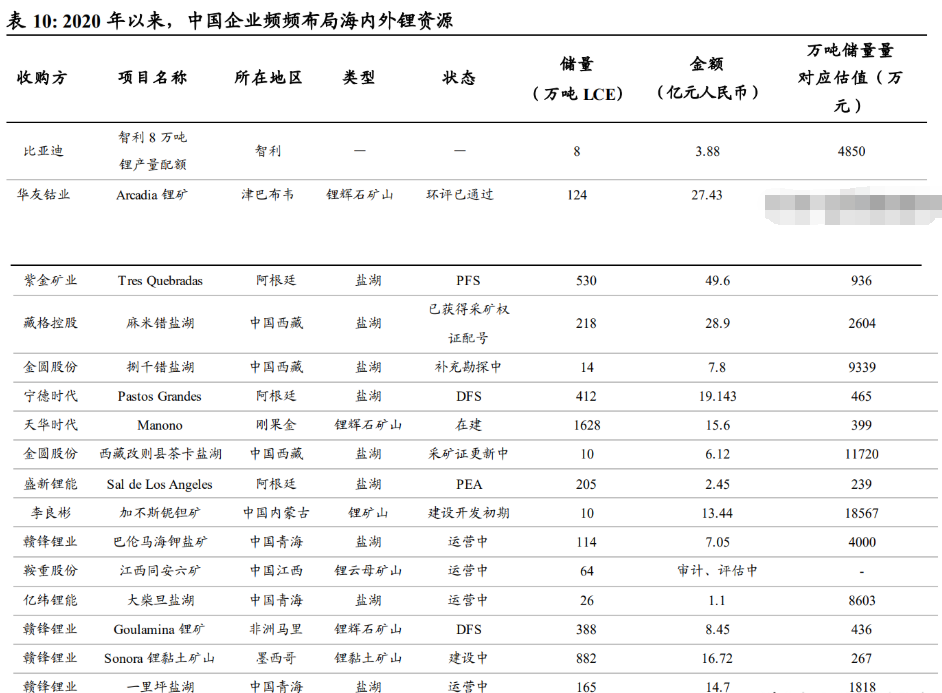Click '已获得采矿权' status text
This screenshot has height=693, width=942.
click(469, 309)
